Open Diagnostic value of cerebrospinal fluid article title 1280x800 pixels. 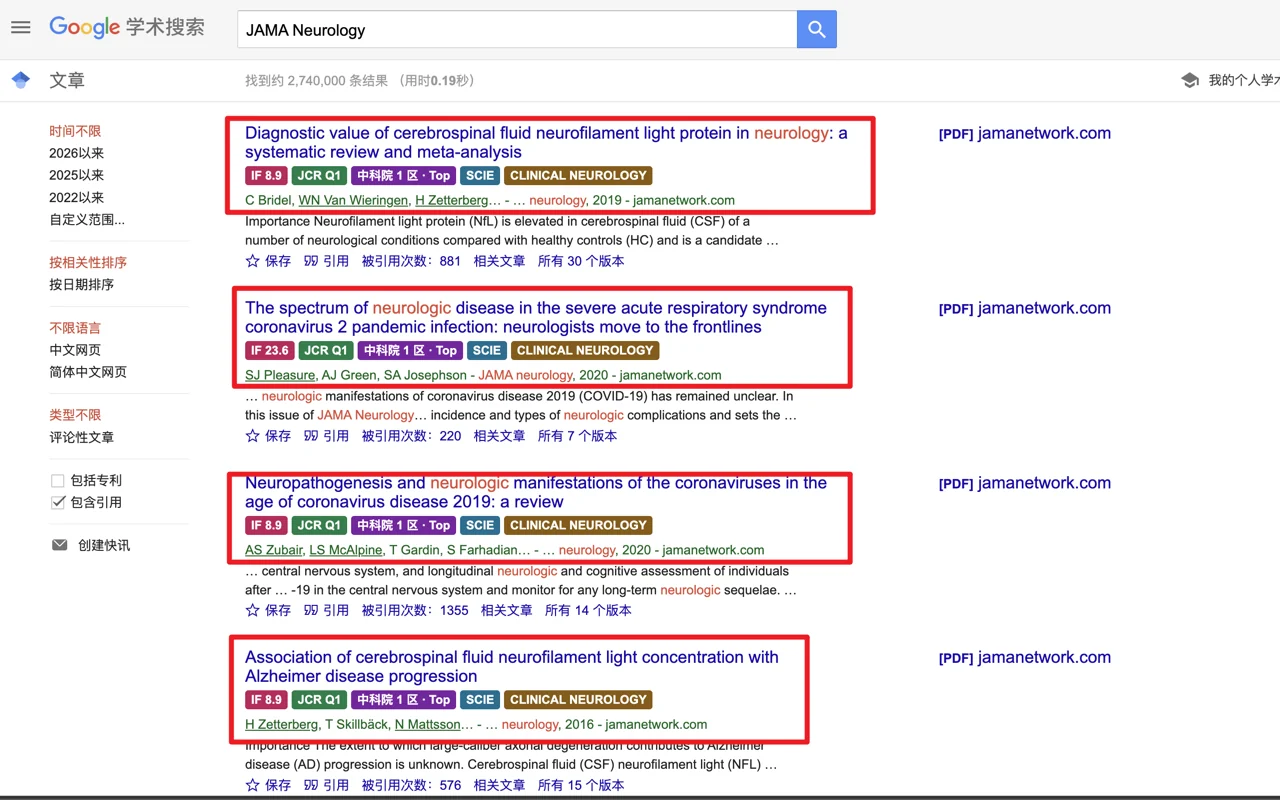tap(546, 142)
